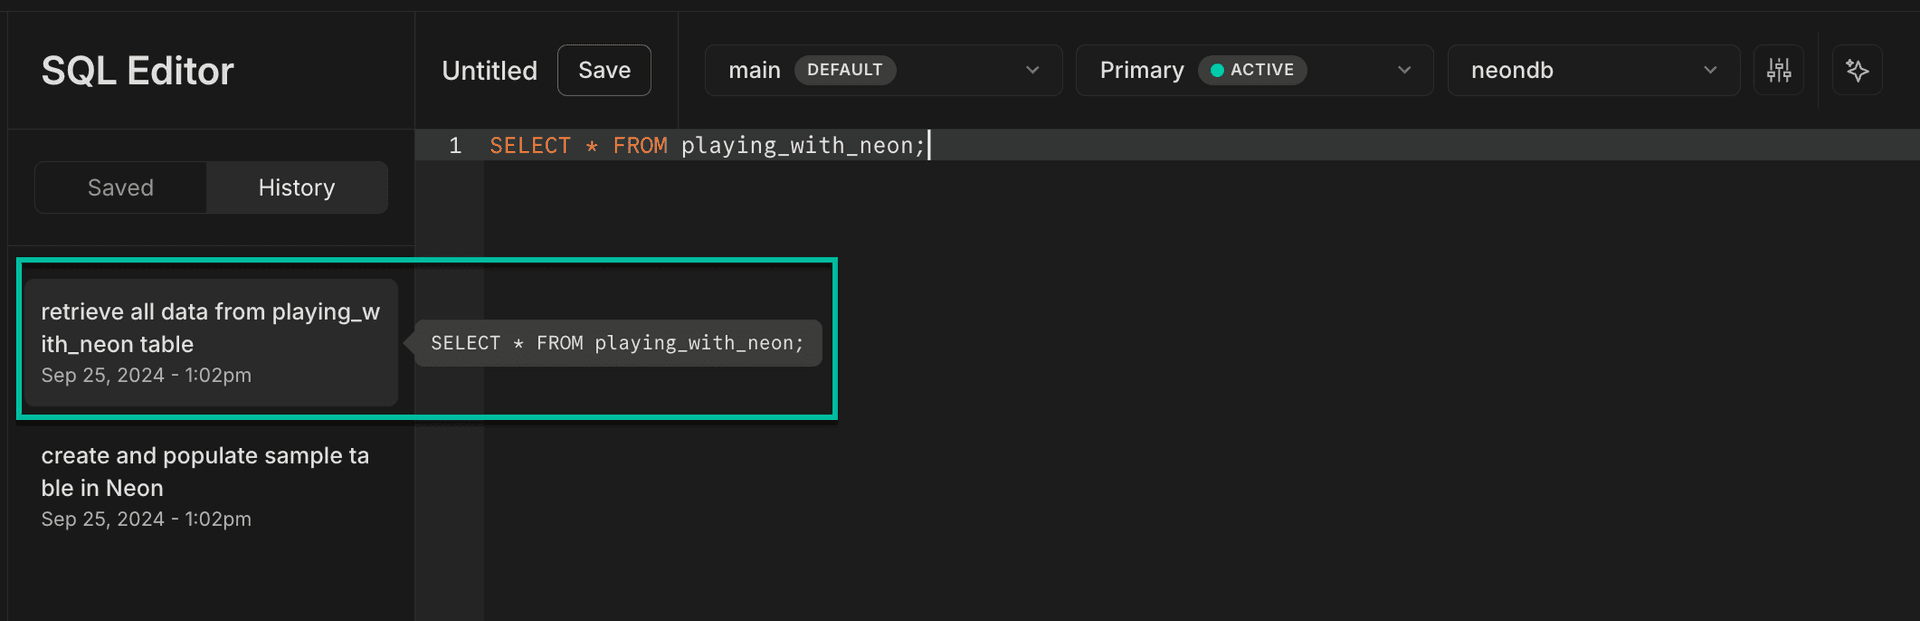The width and height of the screenshot is (1920, 621).
Task: Open the query settings sliders icon
Action: coord(1778,70)
